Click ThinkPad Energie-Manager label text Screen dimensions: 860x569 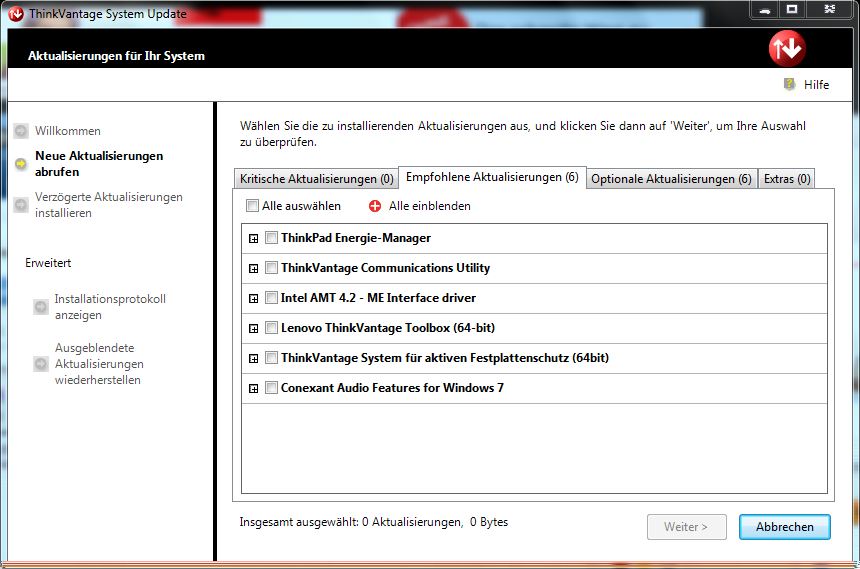356,238
